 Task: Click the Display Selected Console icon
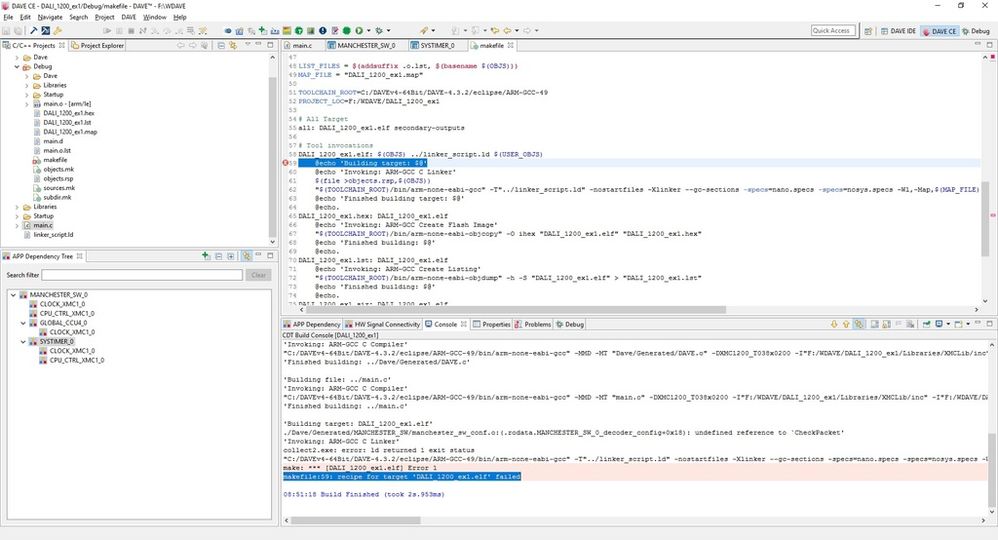(x=939, y=324)
